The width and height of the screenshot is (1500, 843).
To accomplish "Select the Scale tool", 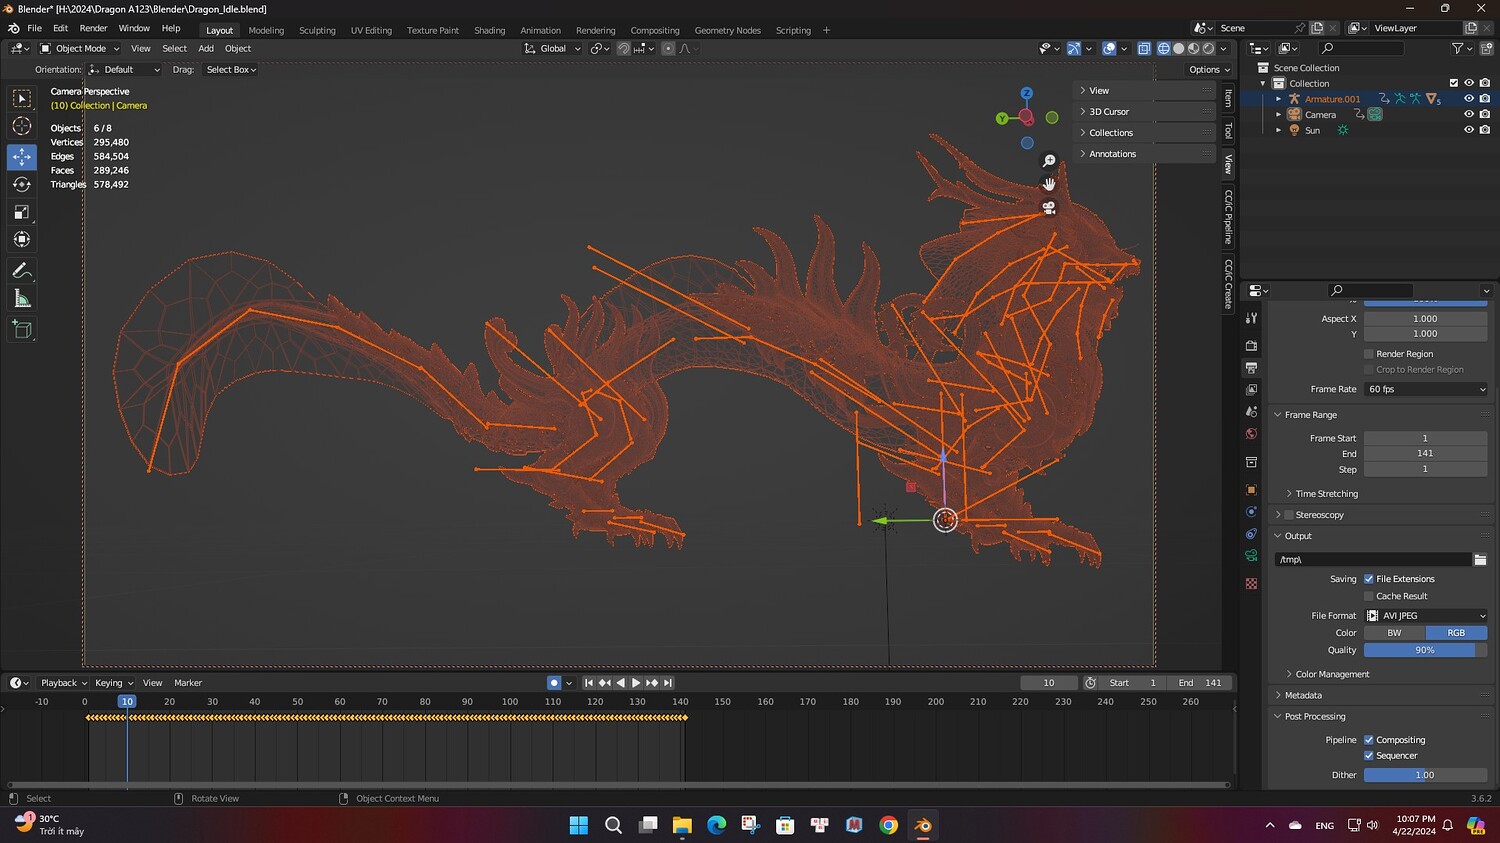I will tap(22, 212).
